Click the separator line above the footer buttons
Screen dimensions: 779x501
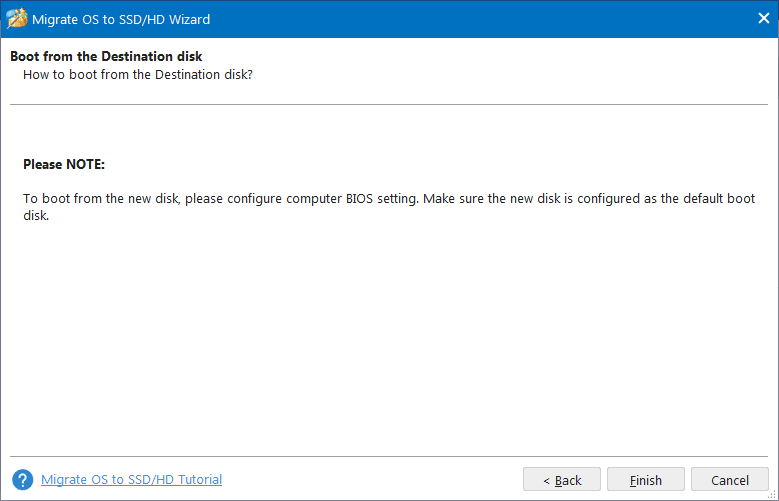389,457
